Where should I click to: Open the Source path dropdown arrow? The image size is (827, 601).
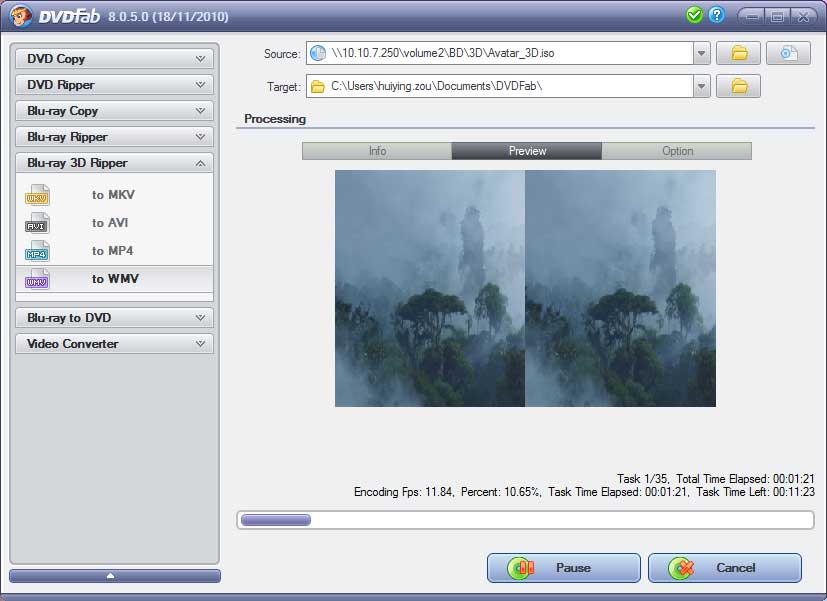point(701,53)
